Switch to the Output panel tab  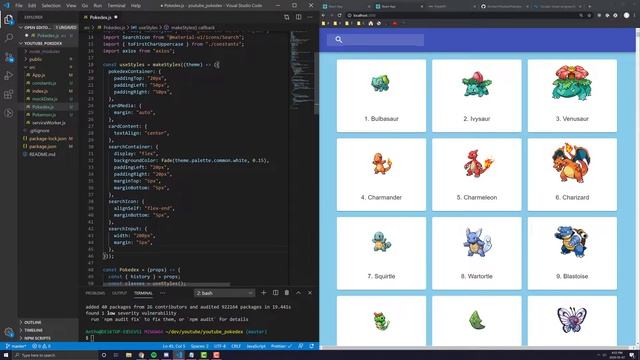120,293
